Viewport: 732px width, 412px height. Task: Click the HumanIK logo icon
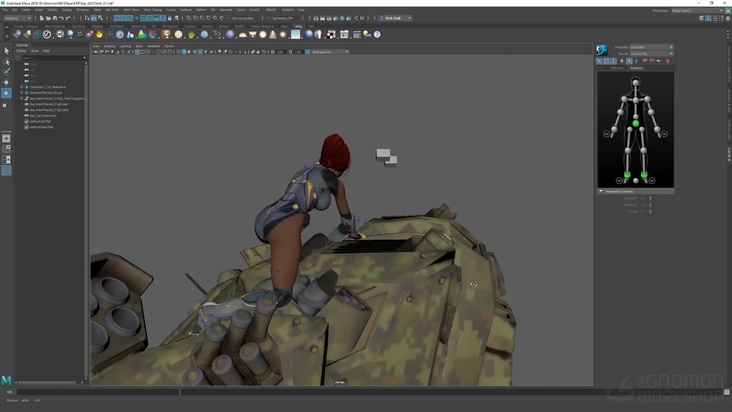[x=602, y=49]
